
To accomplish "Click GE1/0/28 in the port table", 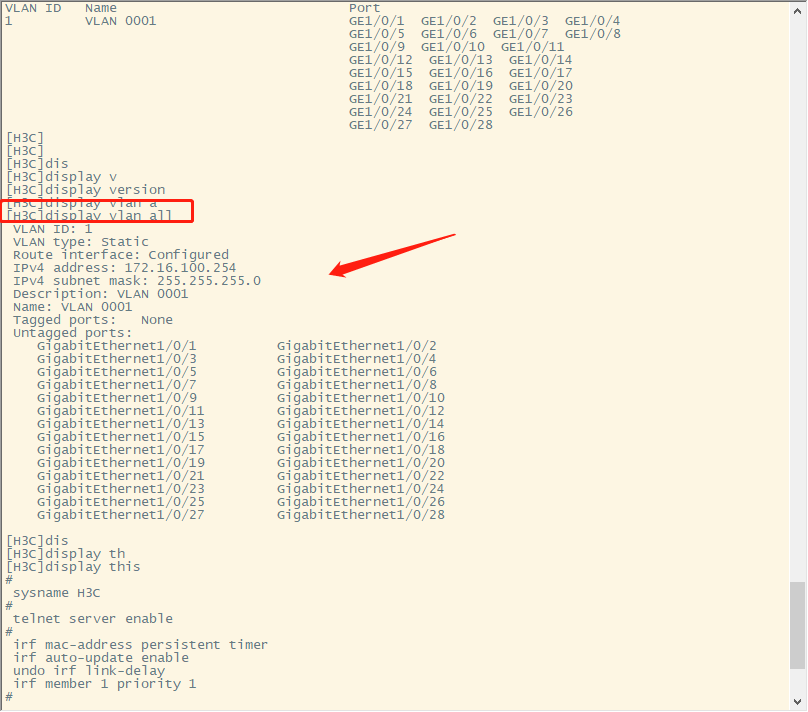I will [x=461, y=125].
